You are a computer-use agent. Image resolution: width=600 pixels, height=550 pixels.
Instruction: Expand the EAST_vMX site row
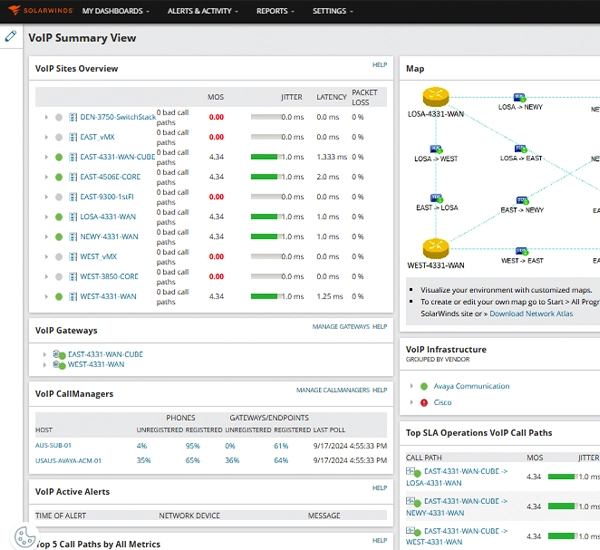click(46, 137)
